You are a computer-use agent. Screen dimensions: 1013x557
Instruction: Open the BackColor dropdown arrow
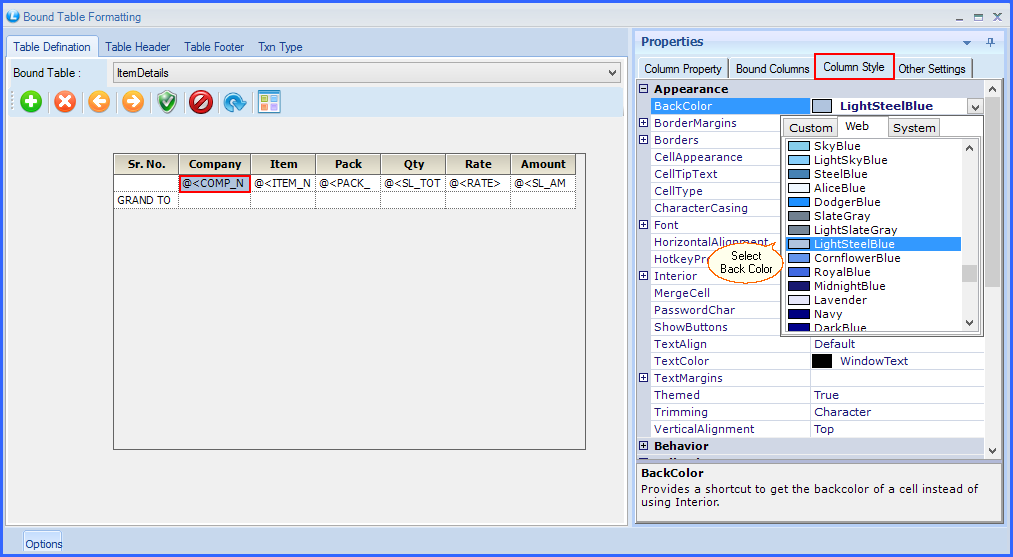973,106
